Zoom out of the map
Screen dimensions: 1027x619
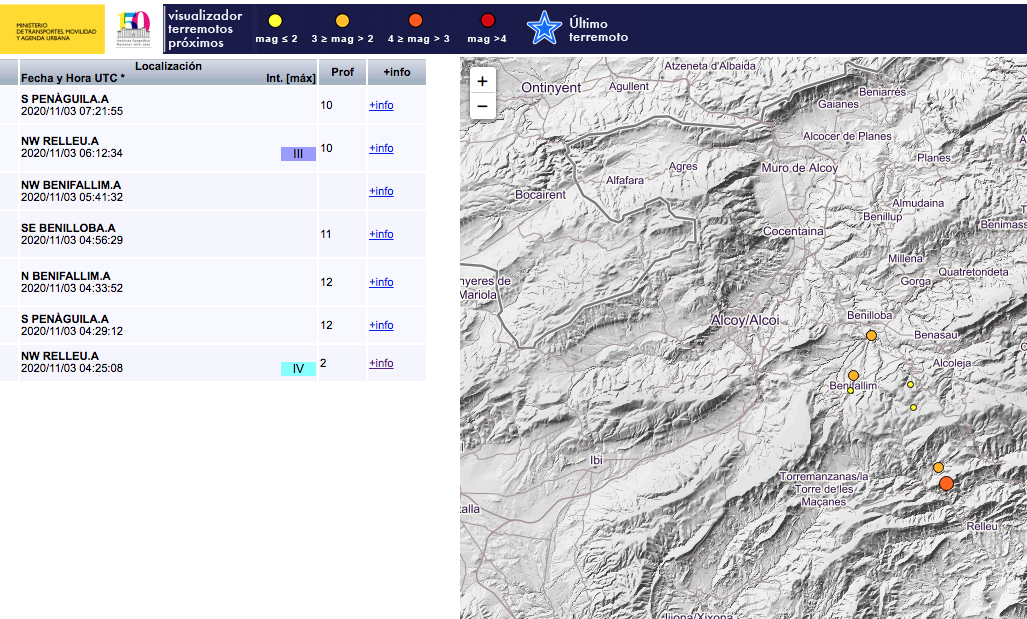[x=483, y=106]
